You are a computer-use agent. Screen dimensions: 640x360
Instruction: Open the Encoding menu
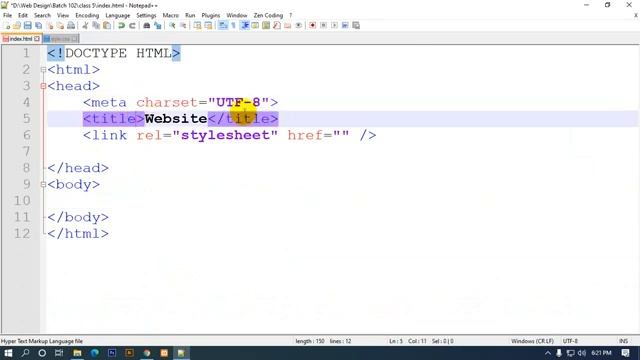click(87, 15)
